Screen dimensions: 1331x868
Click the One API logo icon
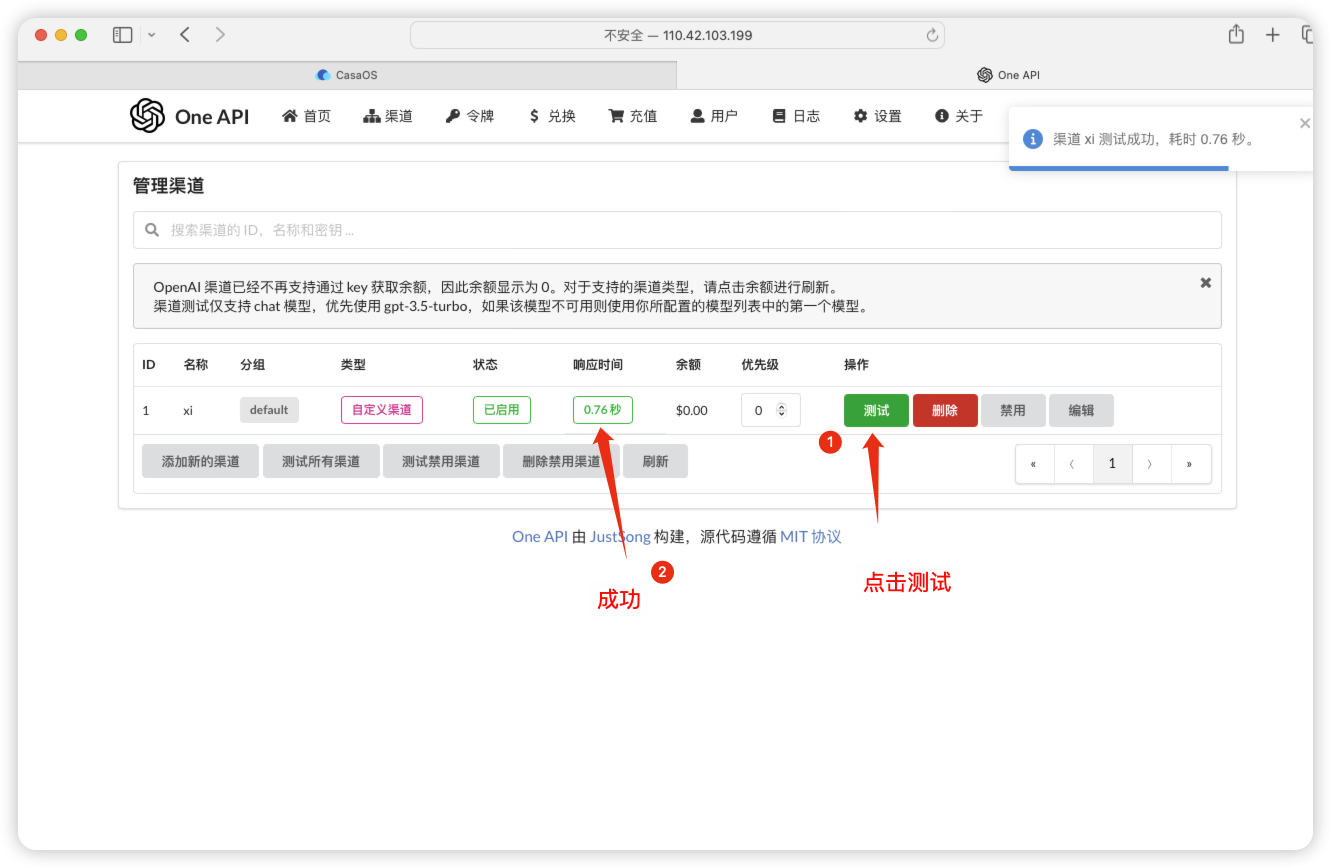click(147, 116)
